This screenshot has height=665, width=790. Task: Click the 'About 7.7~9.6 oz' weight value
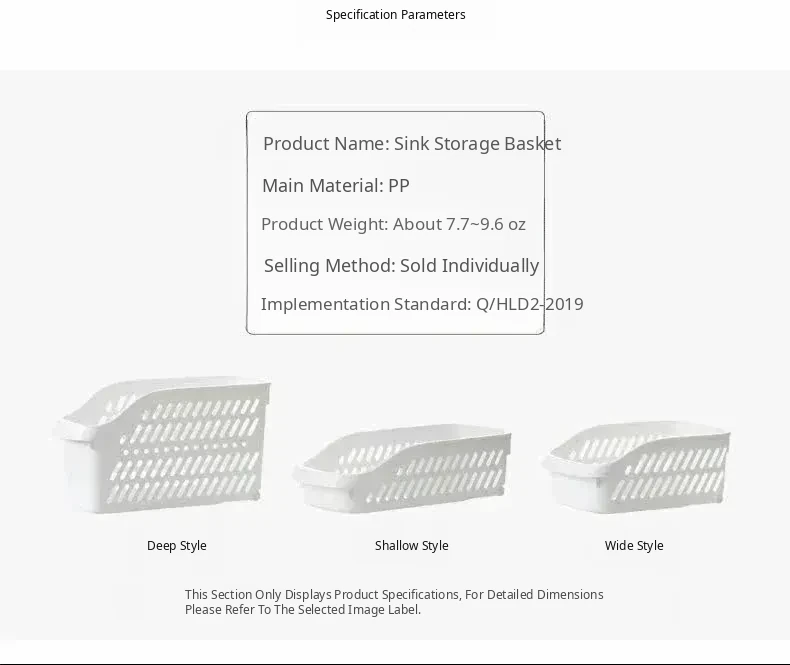pyautogui.click(x=459, y=224)
